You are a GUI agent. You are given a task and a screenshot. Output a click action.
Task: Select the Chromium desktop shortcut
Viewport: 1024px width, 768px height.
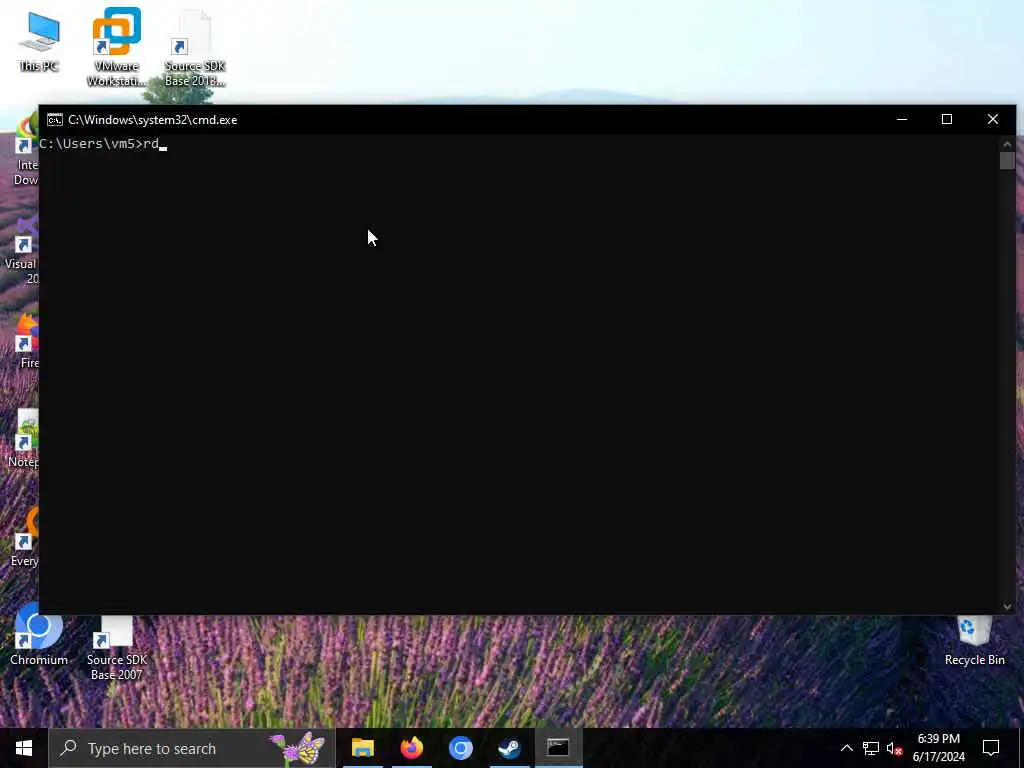(x=39, y=634)
